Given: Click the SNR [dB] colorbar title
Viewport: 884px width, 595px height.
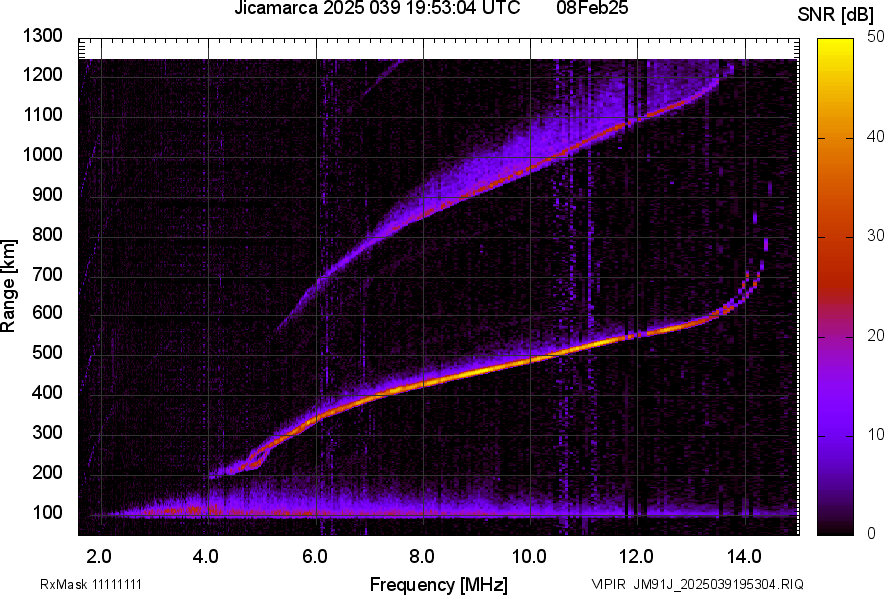Looking at the screenshot, I should [836, 15].
